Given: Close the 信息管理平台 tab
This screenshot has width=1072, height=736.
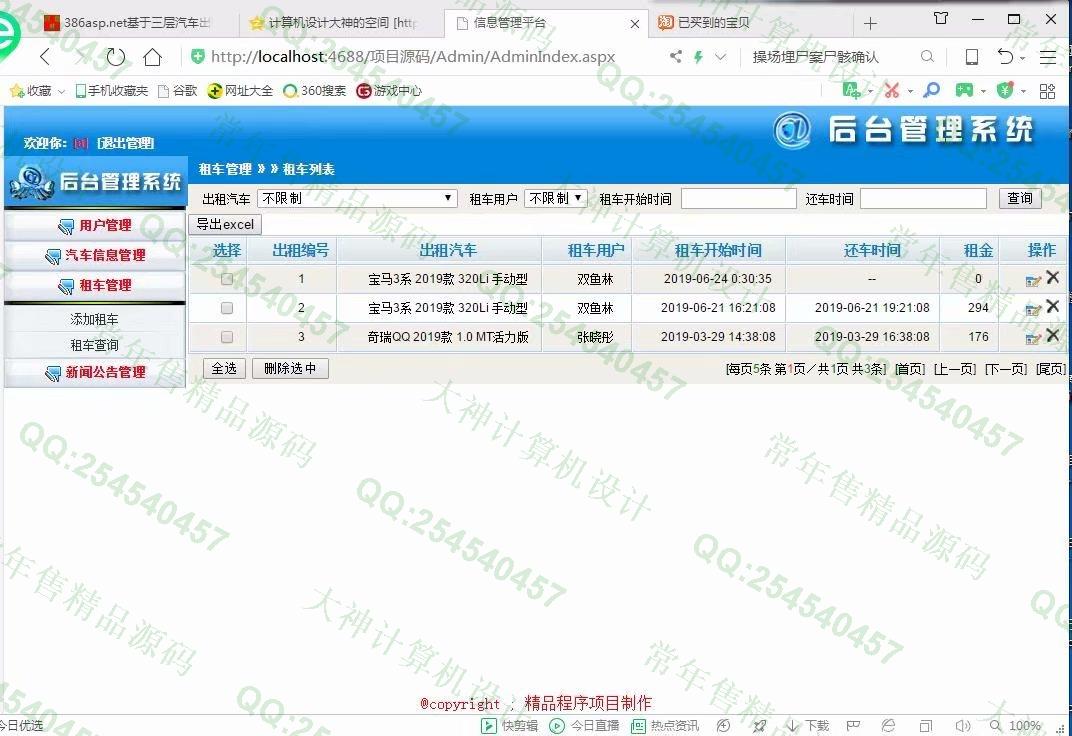Looking at the screenshot, I should 634,24.
